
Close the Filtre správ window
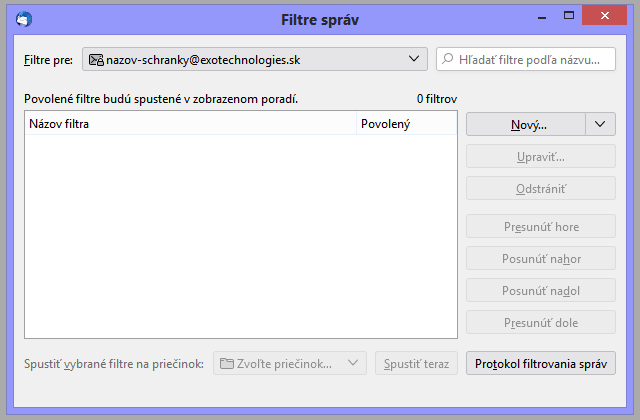pyautogui.click(x=604, y=16)
